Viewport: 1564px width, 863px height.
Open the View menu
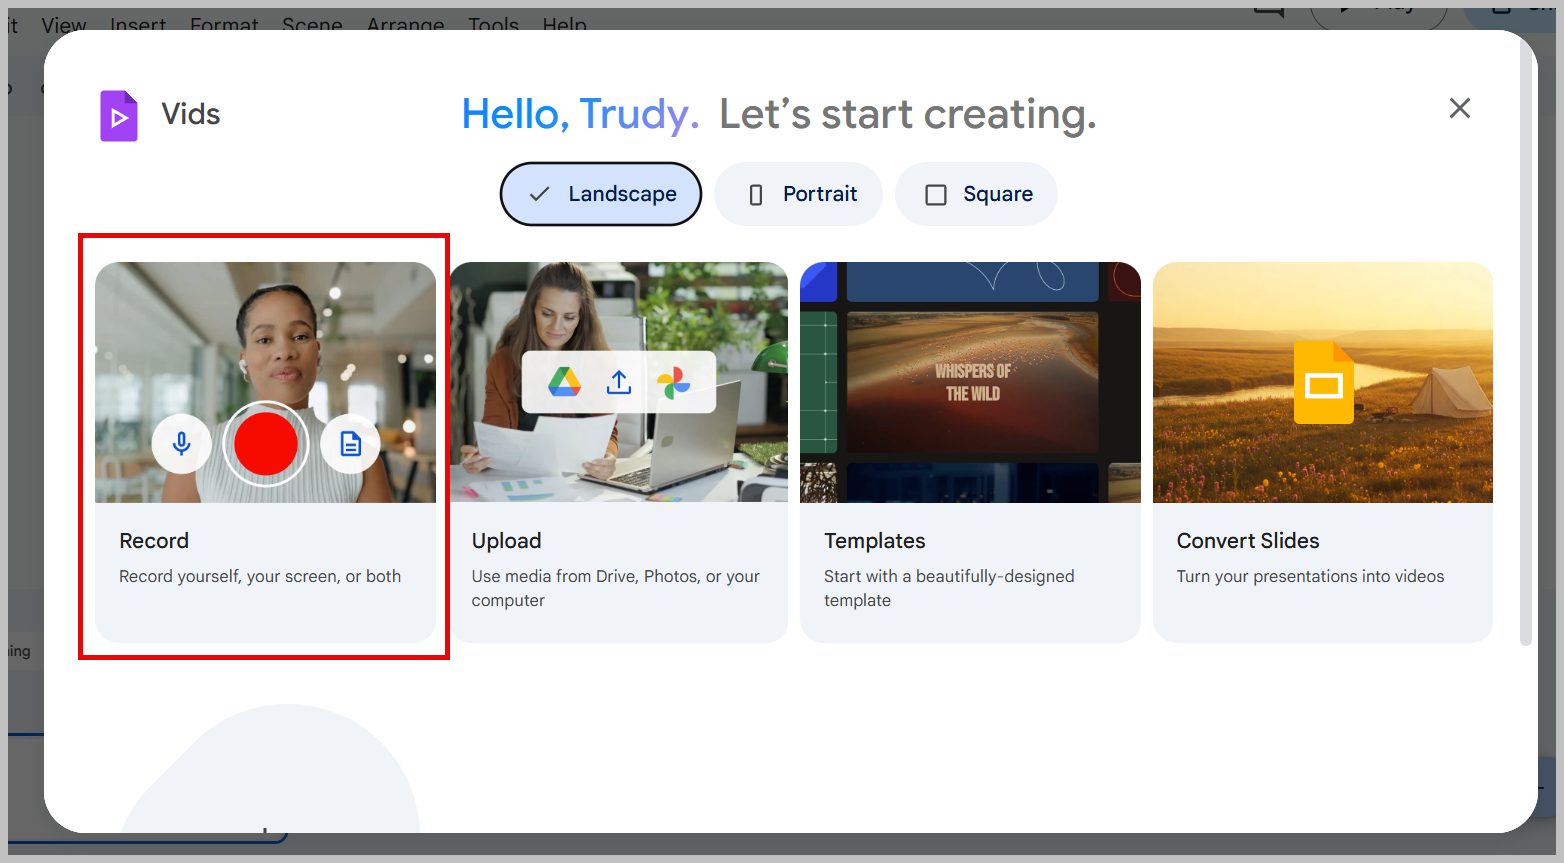tap(64, 25)
